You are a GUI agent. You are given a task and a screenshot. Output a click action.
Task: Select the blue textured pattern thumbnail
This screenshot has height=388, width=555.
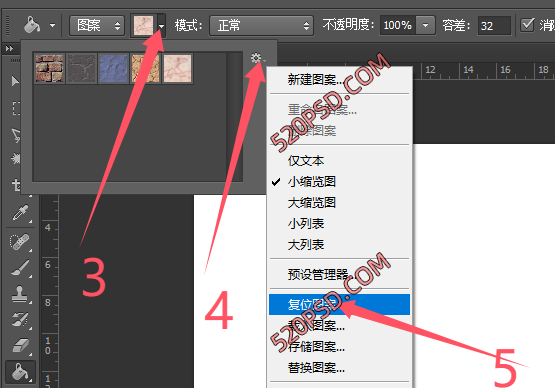click(x=113, y=69)
